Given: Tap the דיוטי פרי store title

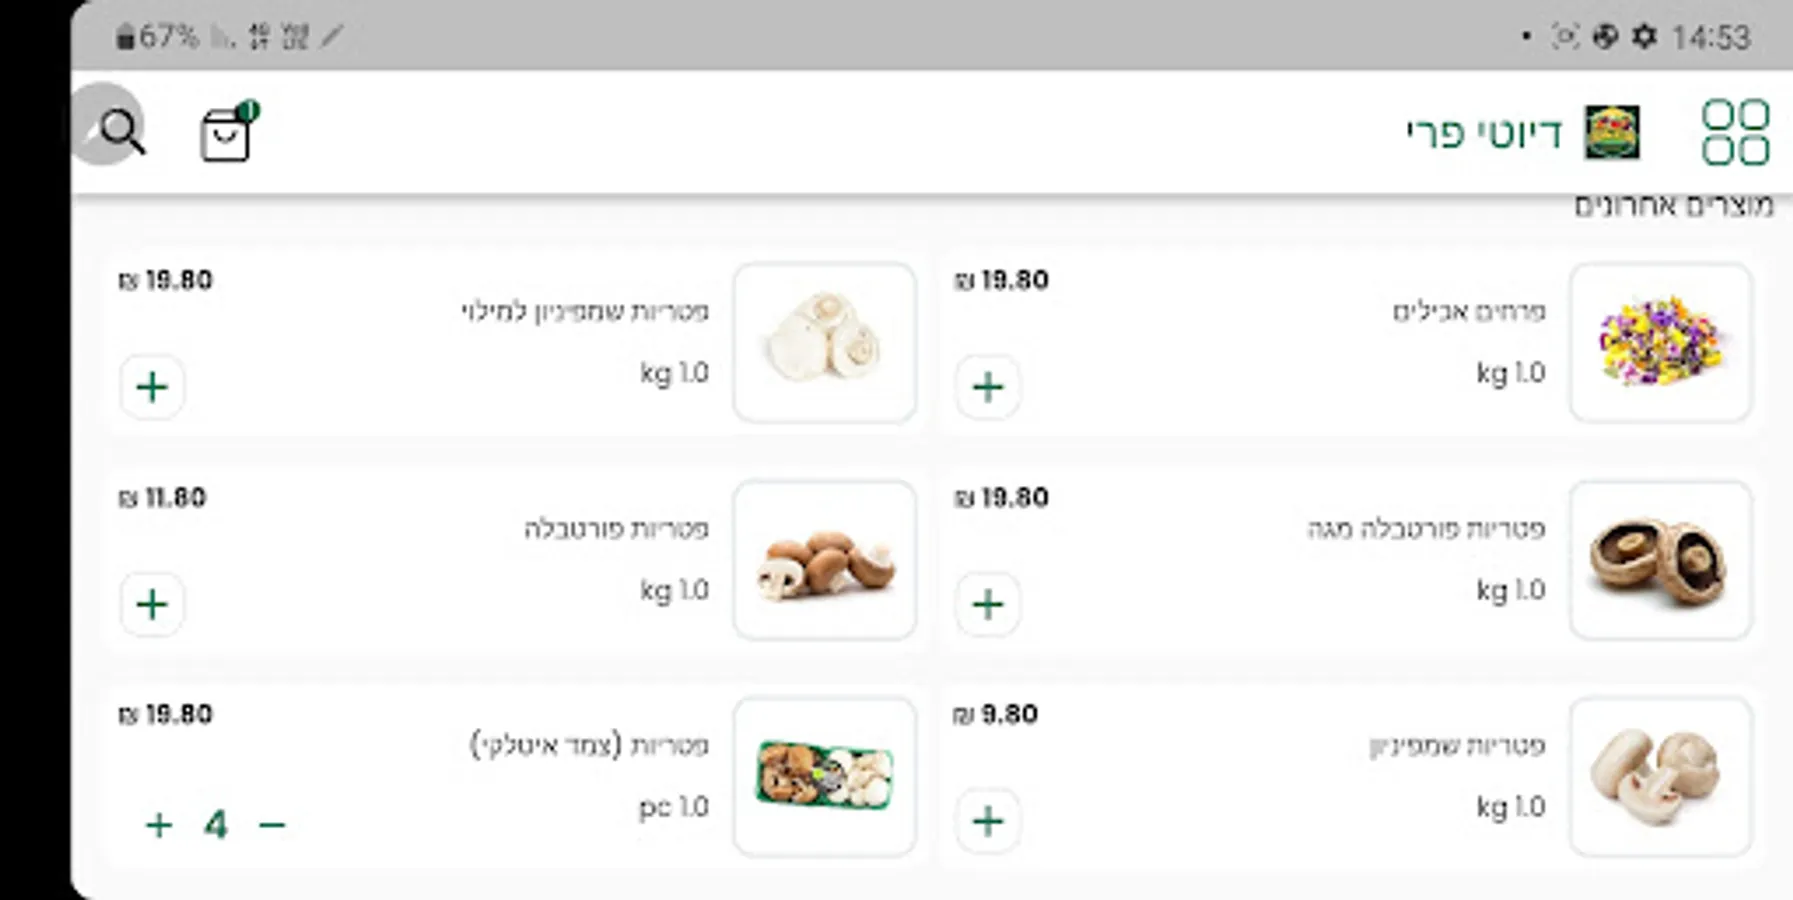Looking at the screenshot, I should [x=1484, y=133].
